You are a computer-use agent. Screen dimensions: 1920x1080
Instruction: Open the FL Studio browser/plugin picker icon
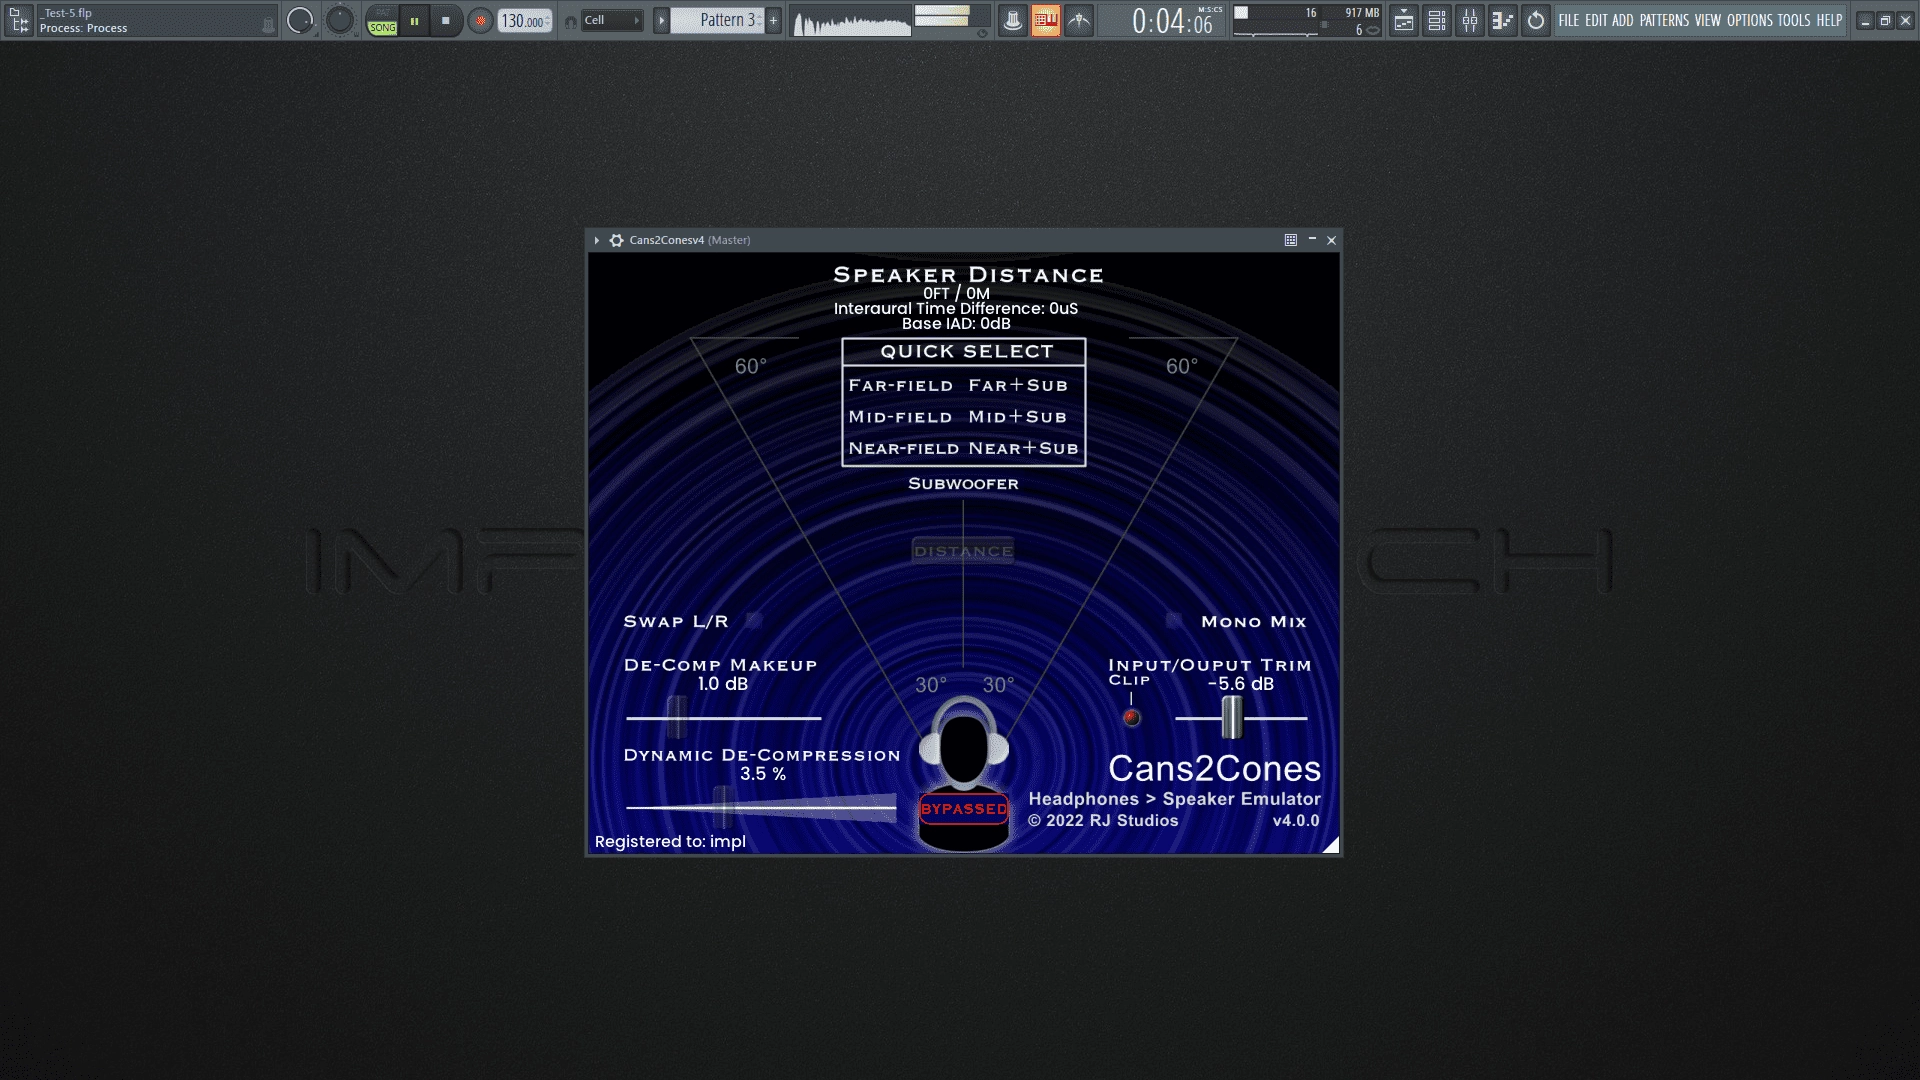(x=18, y=20)
